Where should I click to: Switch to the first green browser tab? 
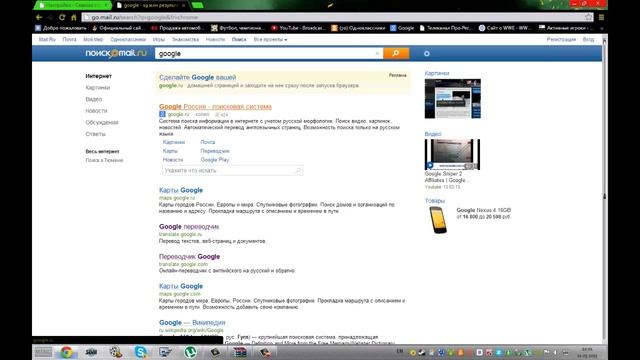[x=73, y=5]
